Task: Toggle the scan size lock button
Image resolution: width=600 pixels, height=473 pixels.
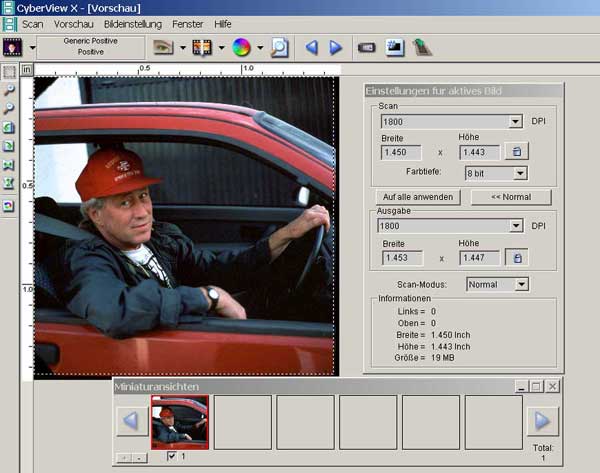Action: point(516,152)
